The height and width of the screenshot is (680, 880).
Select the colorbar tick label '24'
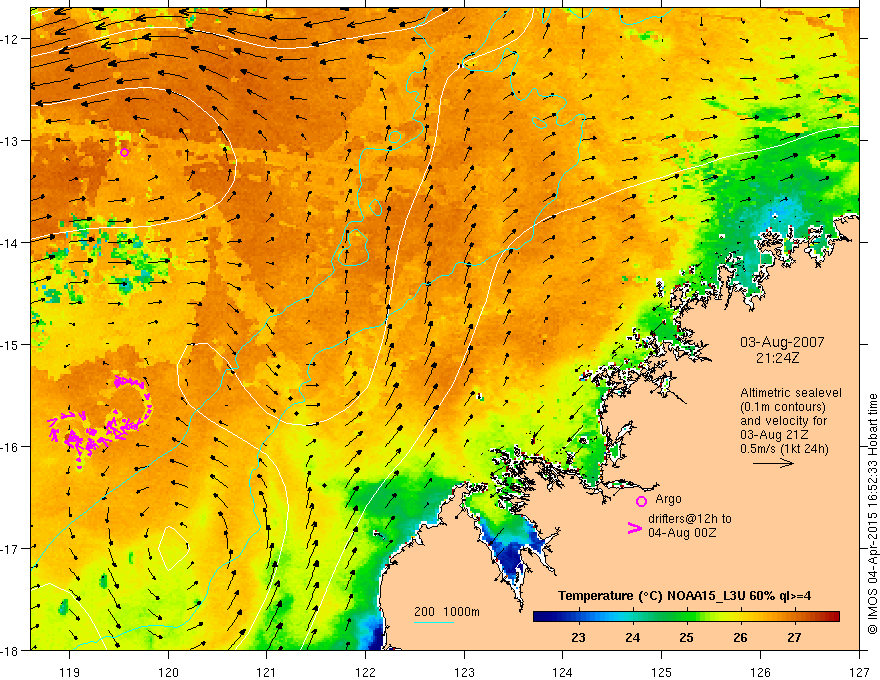coord(632,638)
